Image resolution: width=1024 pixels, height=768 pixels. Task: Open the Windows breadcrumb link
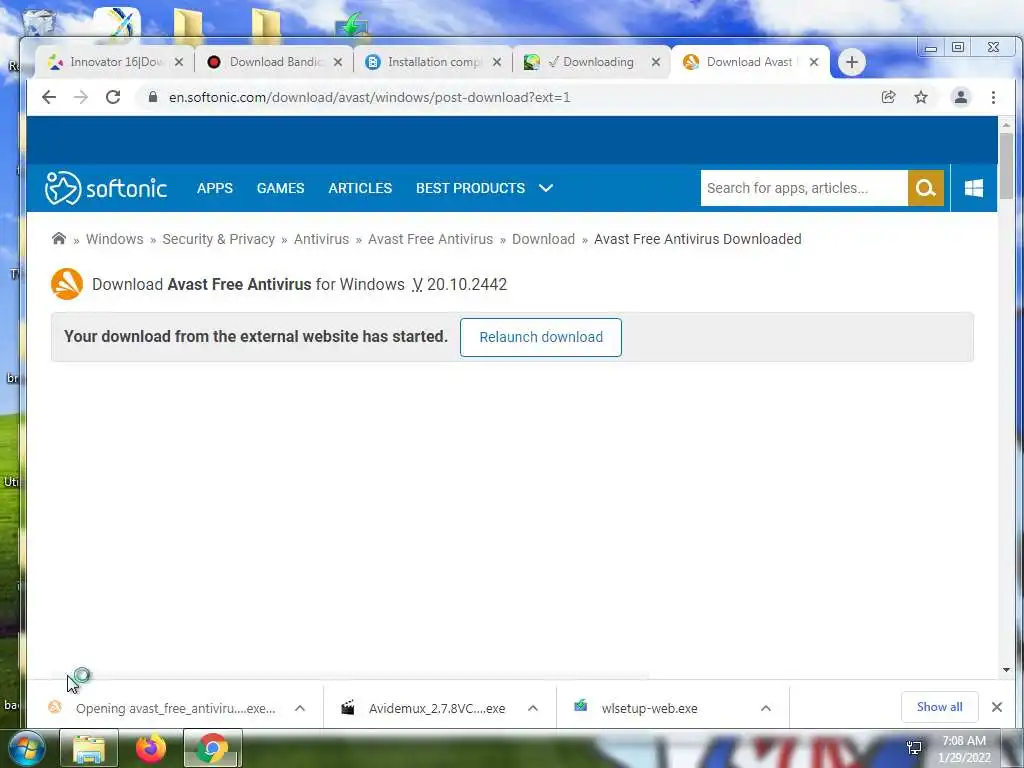(x=114, y=239)
